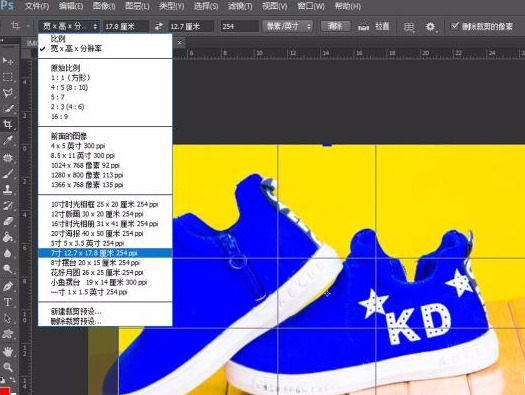Open crop settings gear icon
525x395 pixels.
click(x=431, y=26)
